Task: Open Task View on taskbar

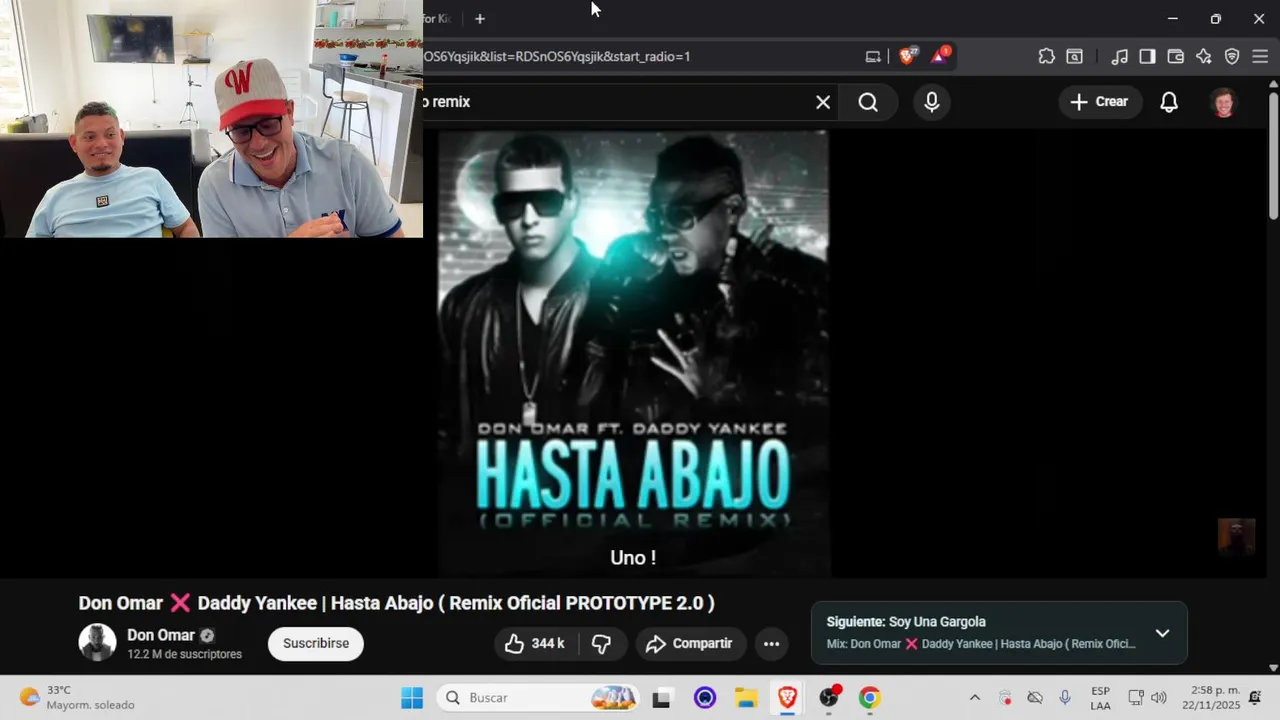Action: 662,698
